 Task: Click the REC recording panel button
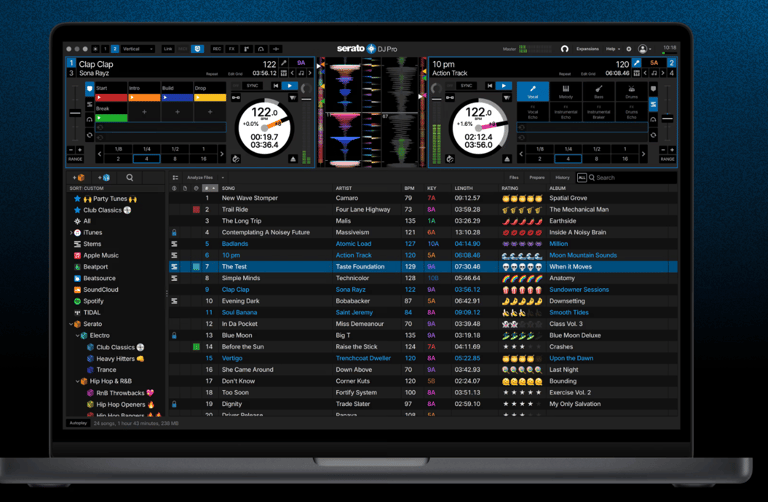click(x=217, y=49)
